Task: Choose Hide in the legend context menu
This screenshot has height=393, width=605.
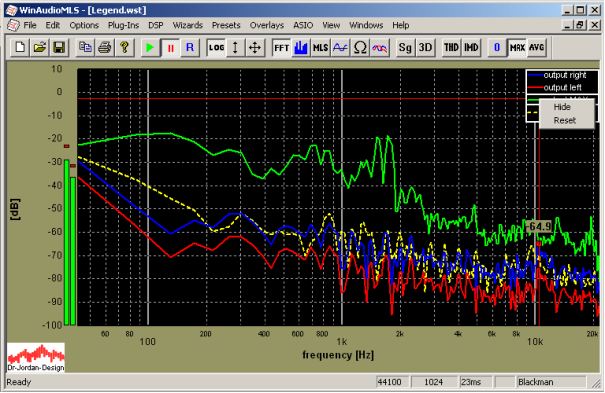Action: (x=562, y=107)
